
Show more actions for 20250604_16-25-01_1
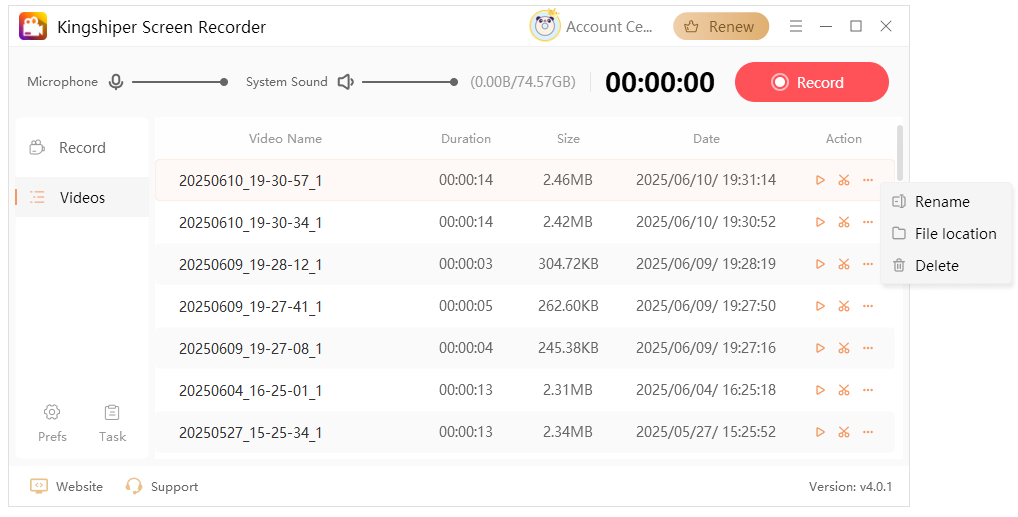pos(867,390)
